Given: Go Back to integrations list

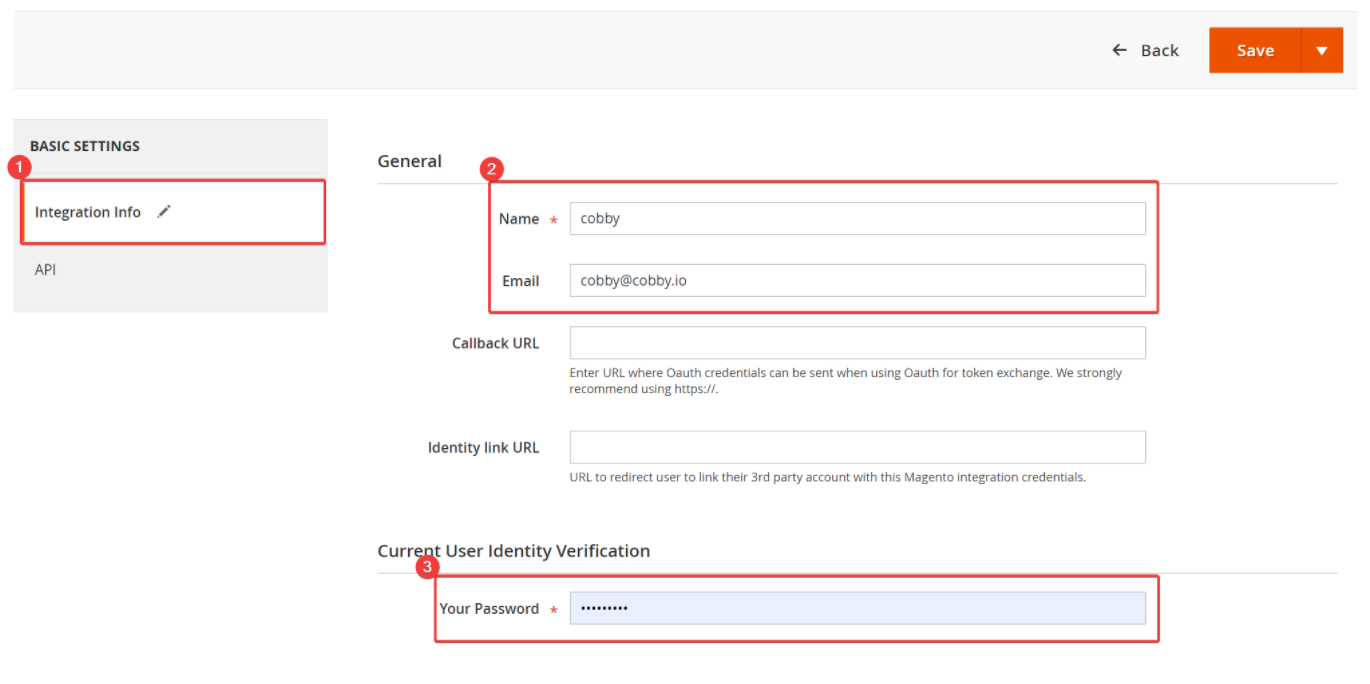Looking at the screenshot, I should click(x=1146, y=50).
